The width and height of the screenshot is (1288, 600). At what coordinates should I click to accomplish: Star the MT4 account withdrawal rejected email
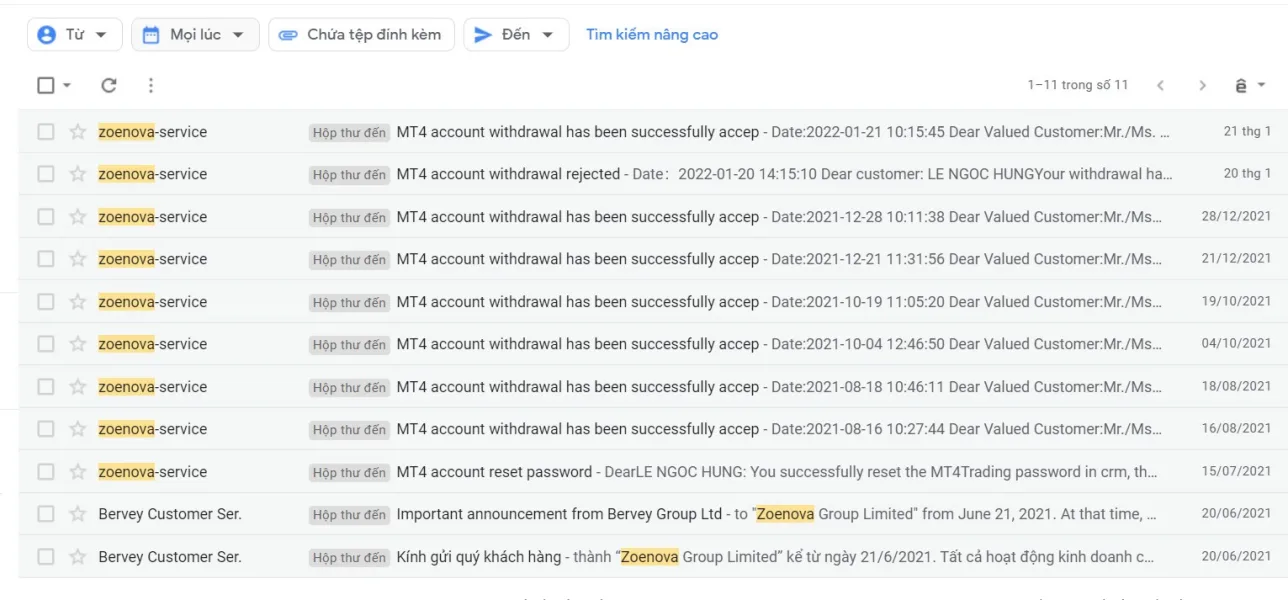point(77,174)
